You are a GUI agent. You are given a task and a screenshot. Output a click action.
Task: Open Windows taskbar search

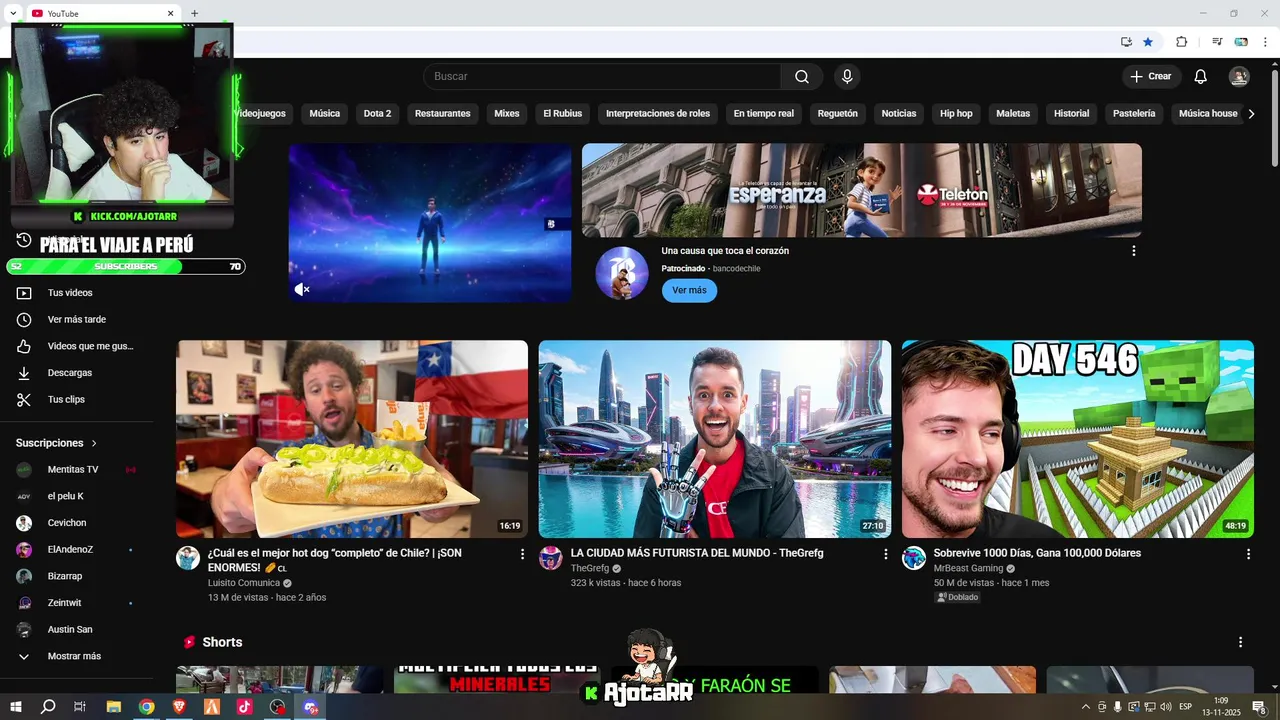tap(47, 707)
